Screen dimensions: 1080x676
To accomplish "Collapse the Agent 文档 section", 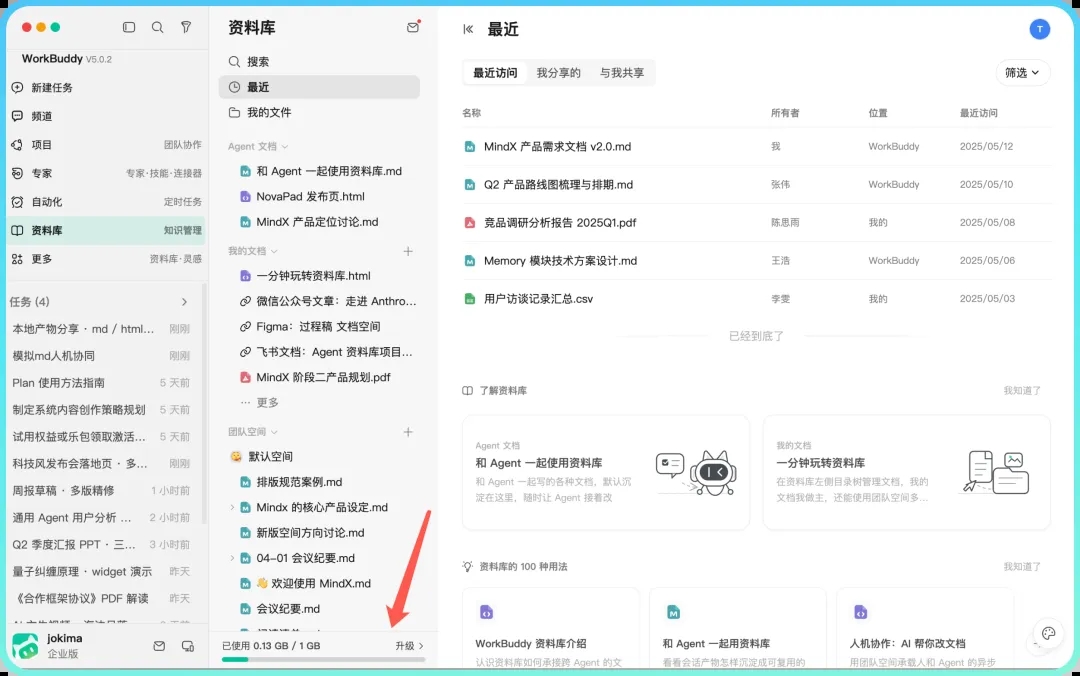I will [258, 147].
